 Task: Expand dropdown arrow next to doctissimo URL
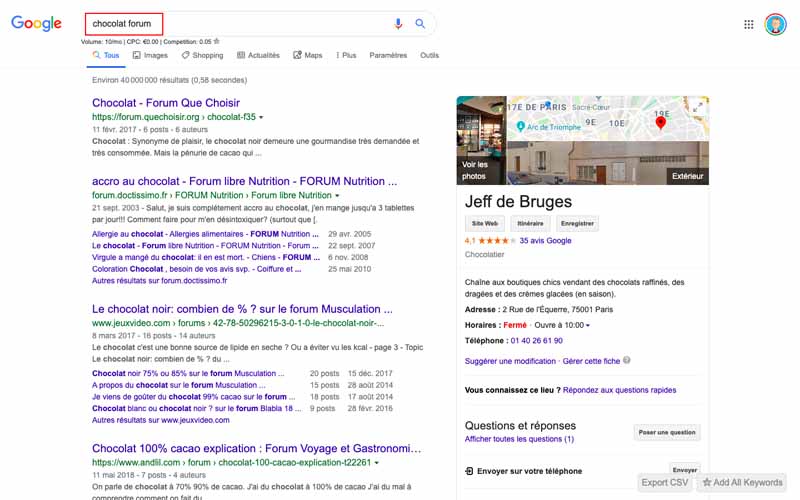pos(337,195)
